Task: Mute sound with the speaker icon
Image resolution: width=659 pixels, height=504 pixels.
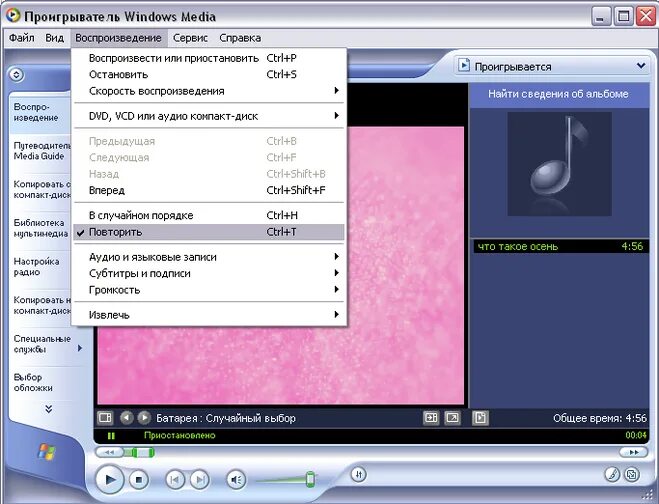Action: click(236, 480)
